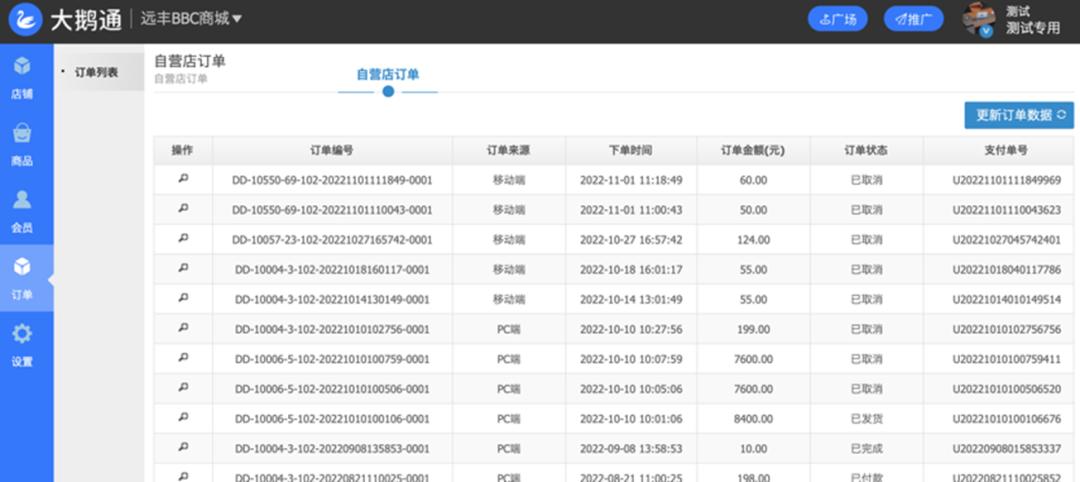Switch to the 自营店订单 tab
This screenshot has width=1080, height=482.
click(x=388, y=74)
